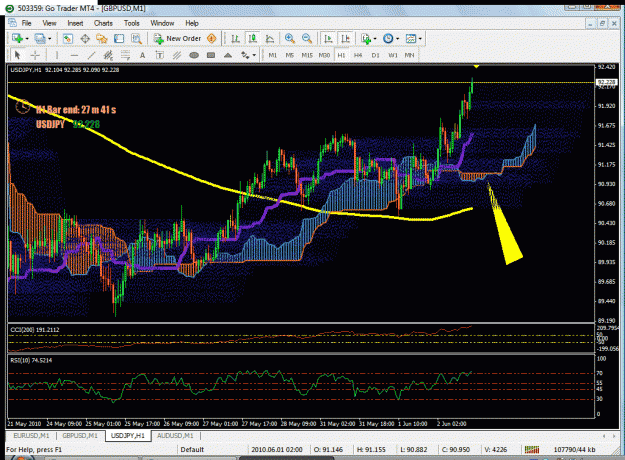This screenshot has height=460, width=625.
Task: Open the Strategy Tester icon
Action: pos(136,39)
